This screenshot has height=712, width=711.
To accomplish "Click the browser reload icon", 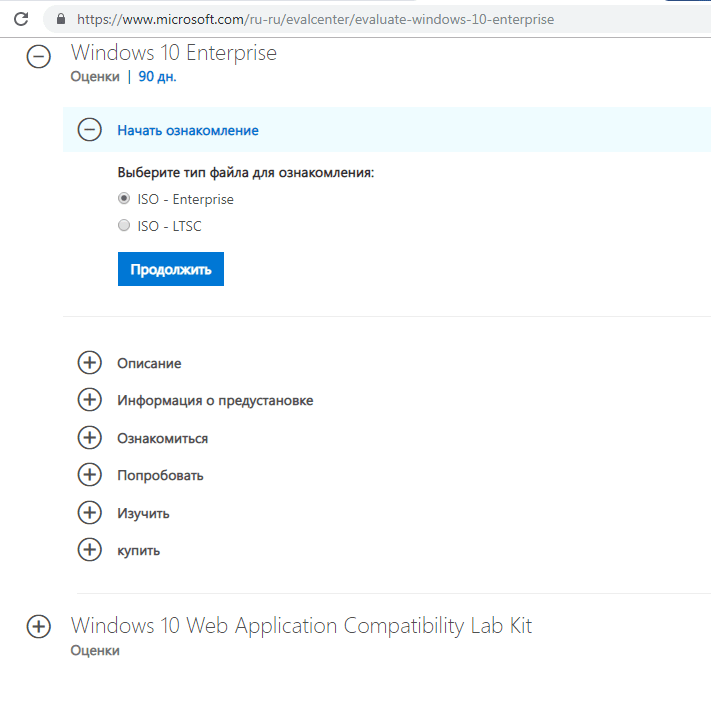I will click(20, 19).
